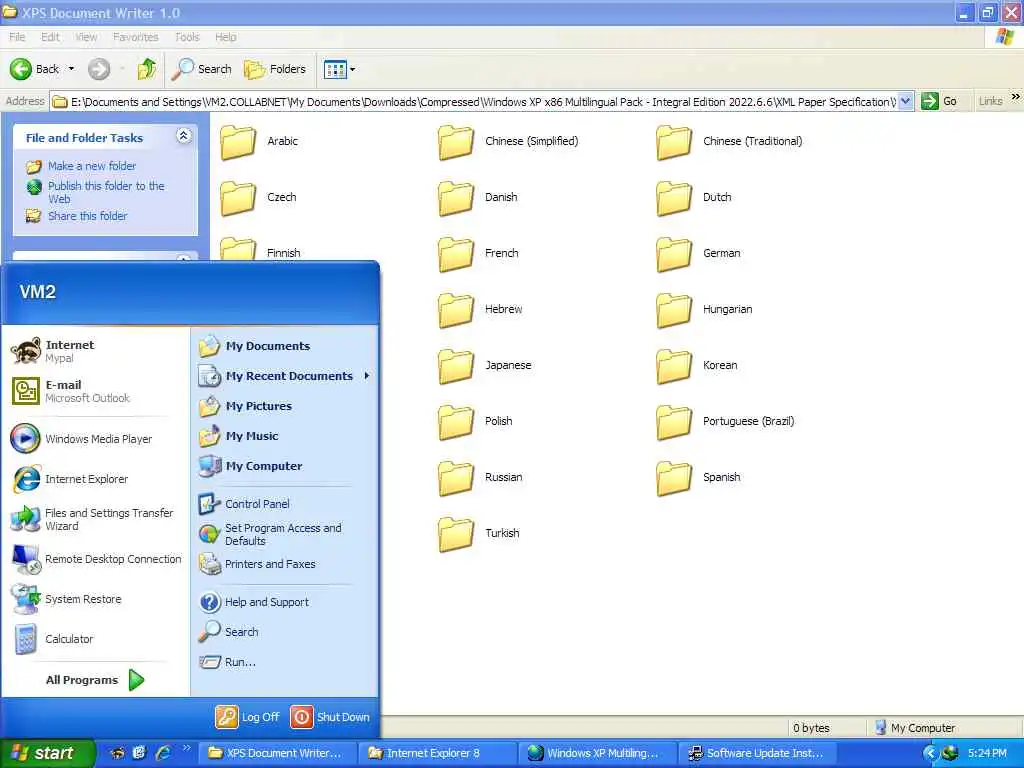Viewport: 1024px width, 768px height.
Task: Select the Russian folder
Action: coord(480,478)
